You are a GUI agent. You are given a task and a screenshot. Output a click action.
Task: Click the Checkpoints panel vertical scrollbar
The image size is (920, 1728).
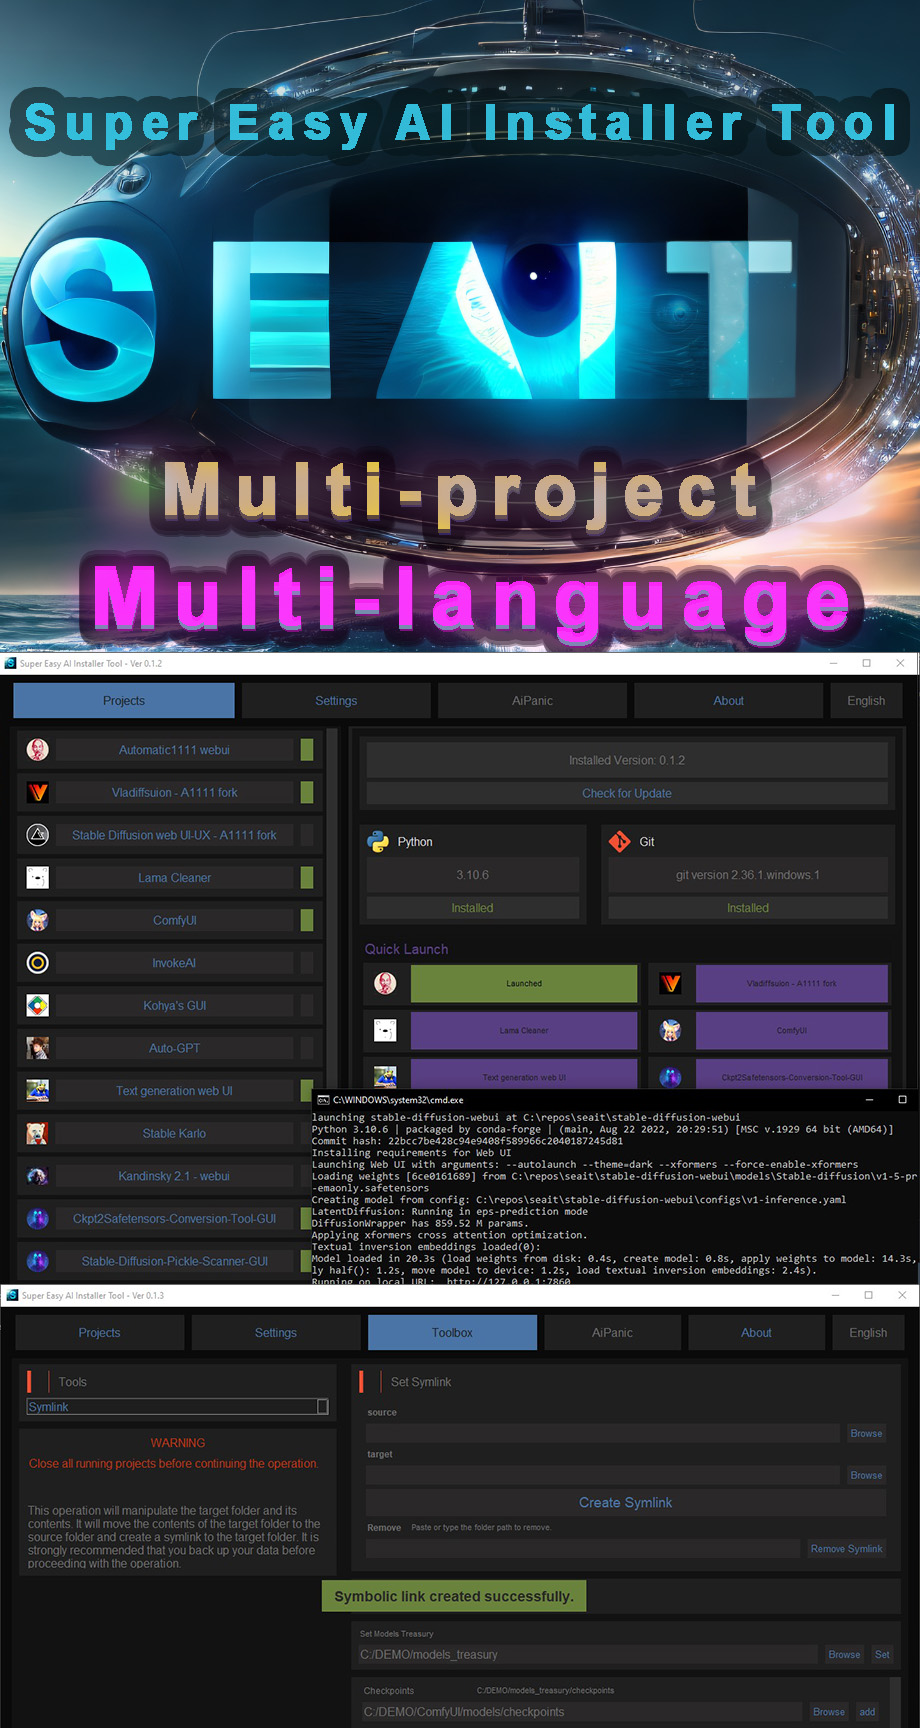pyautogui.click(x=895, y=1703)
